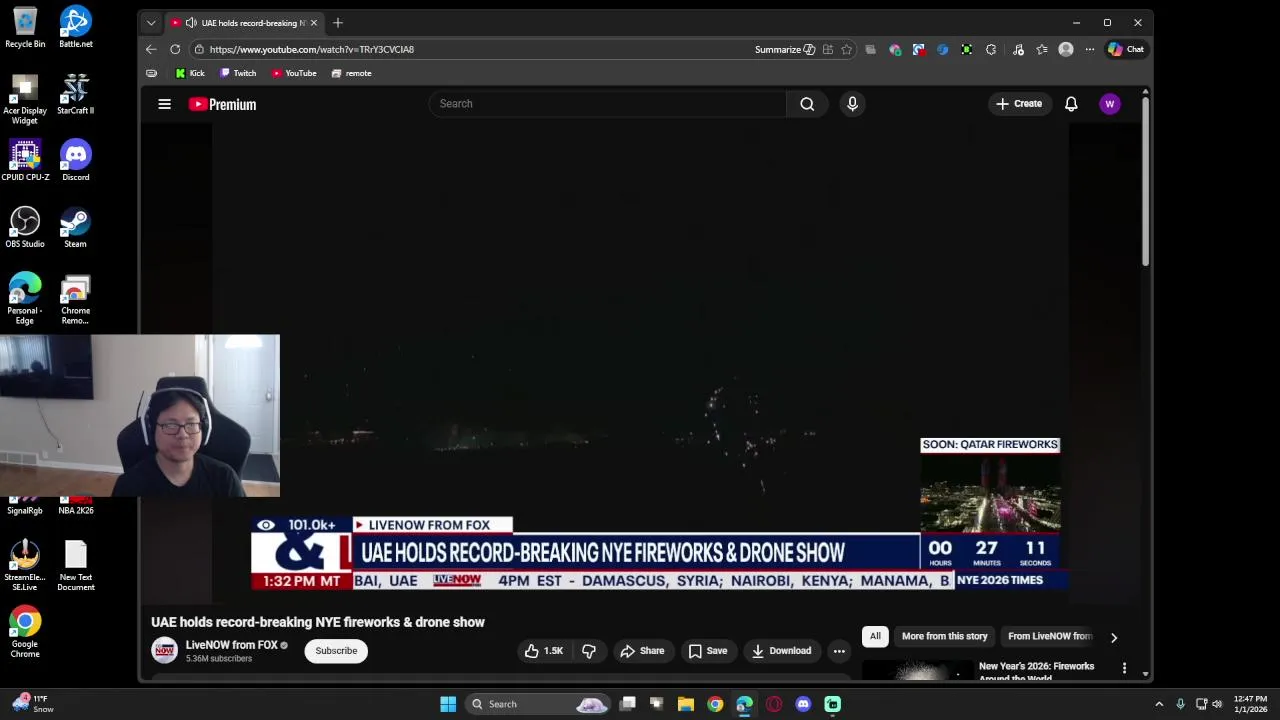Click the Create button
Screen dimensions: 1280x720
pos(1019,104)
